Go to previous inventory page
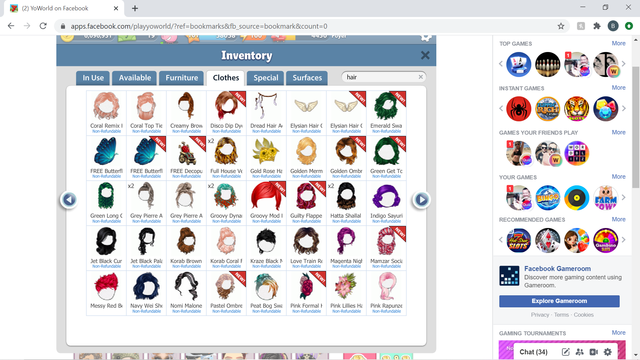 click(69, 200)
